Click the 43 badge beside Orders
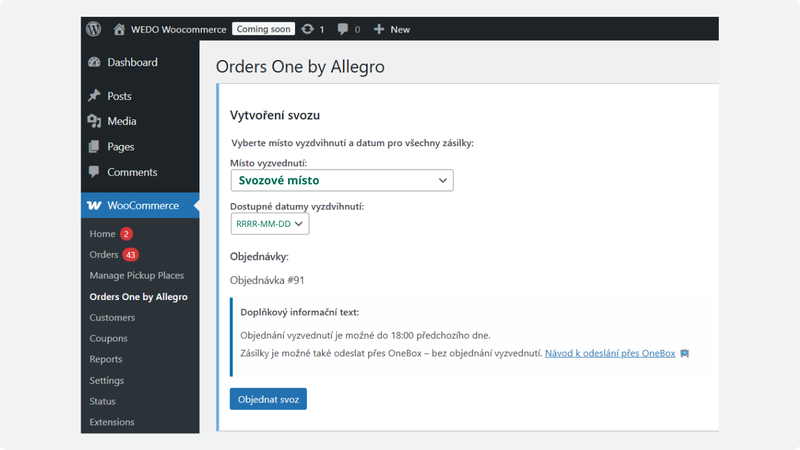 131,255
